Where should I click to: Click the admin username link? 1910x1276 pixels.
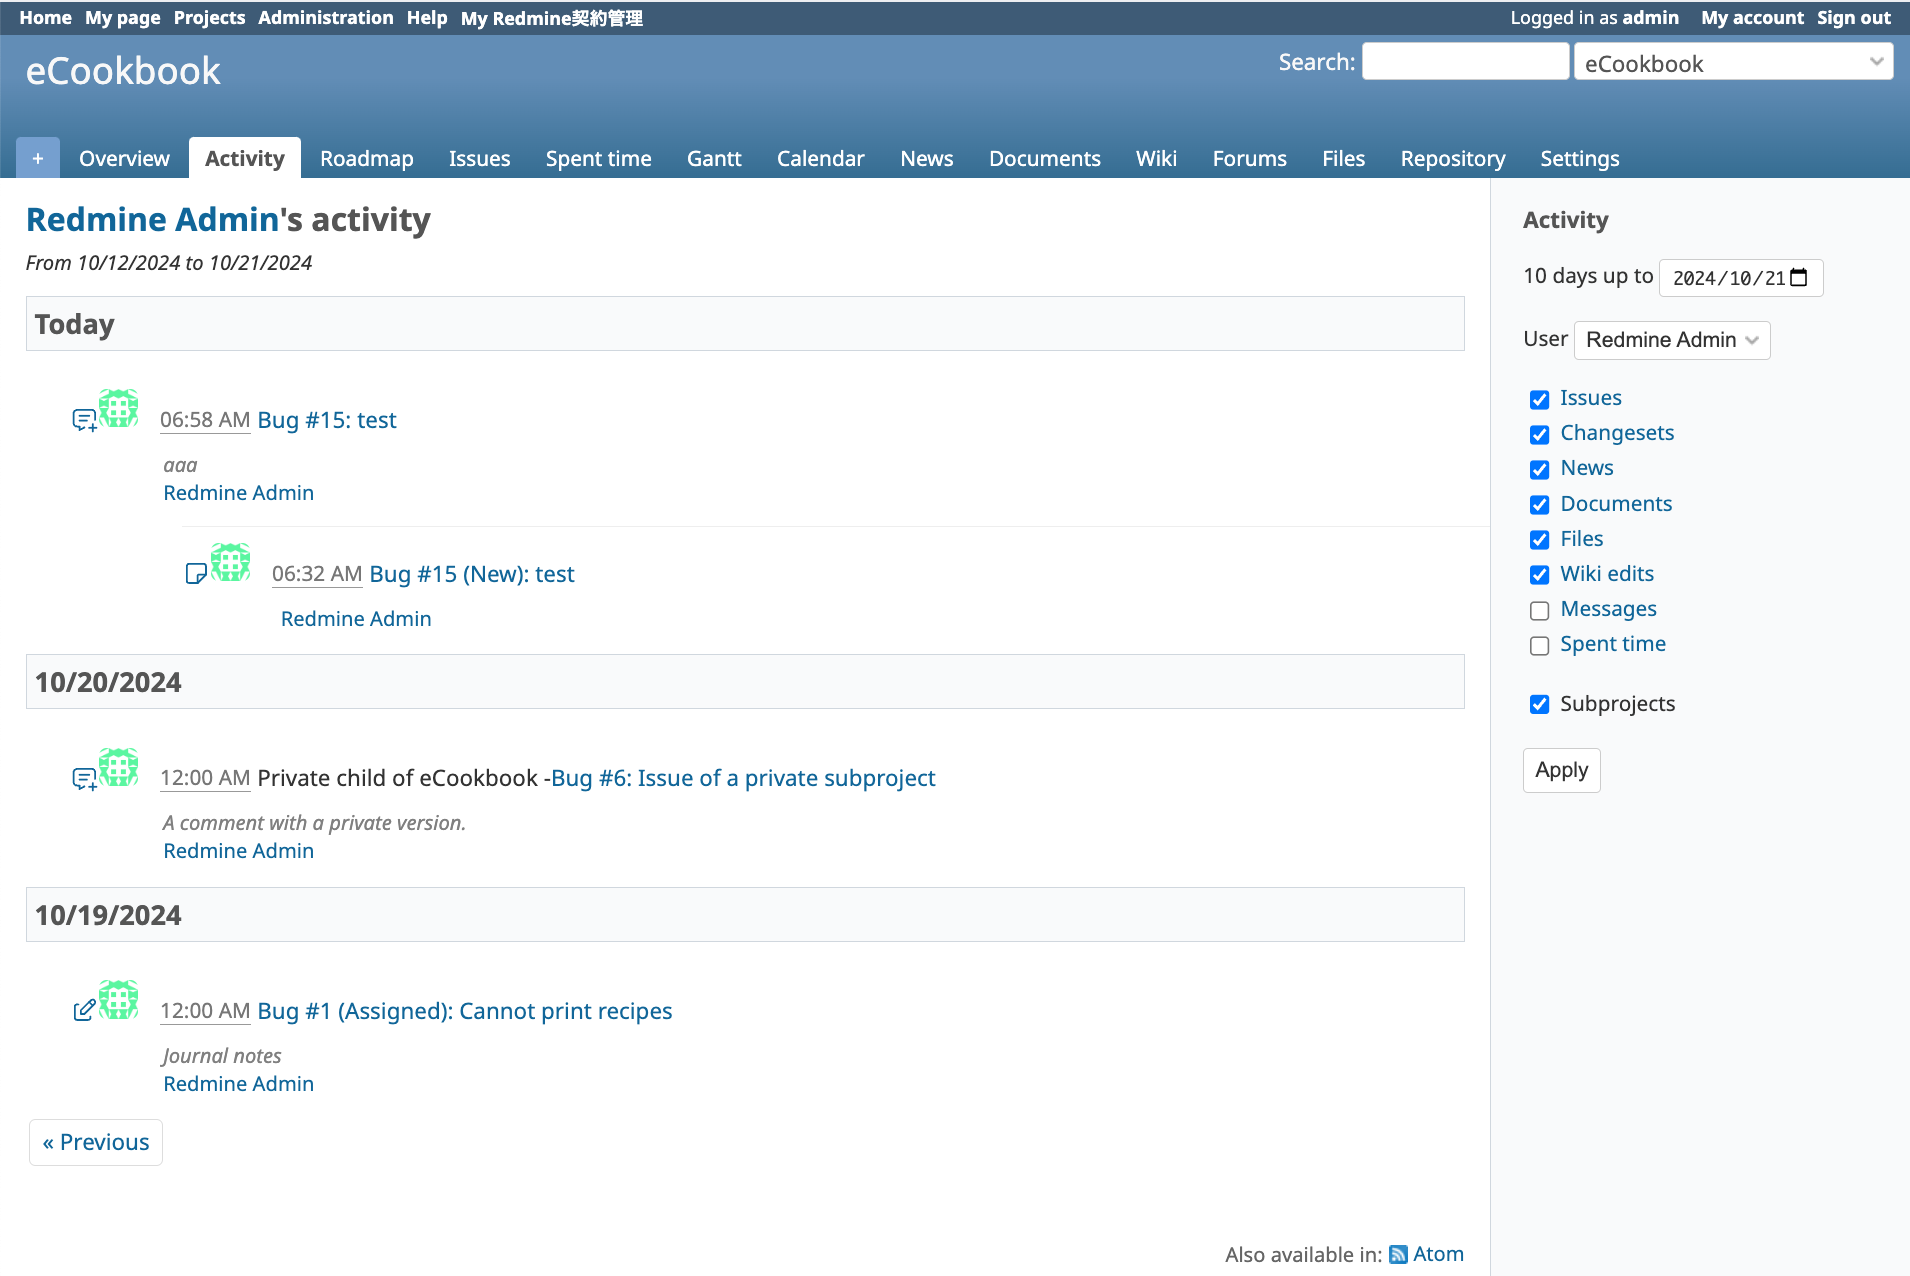tap(1650, 17)
